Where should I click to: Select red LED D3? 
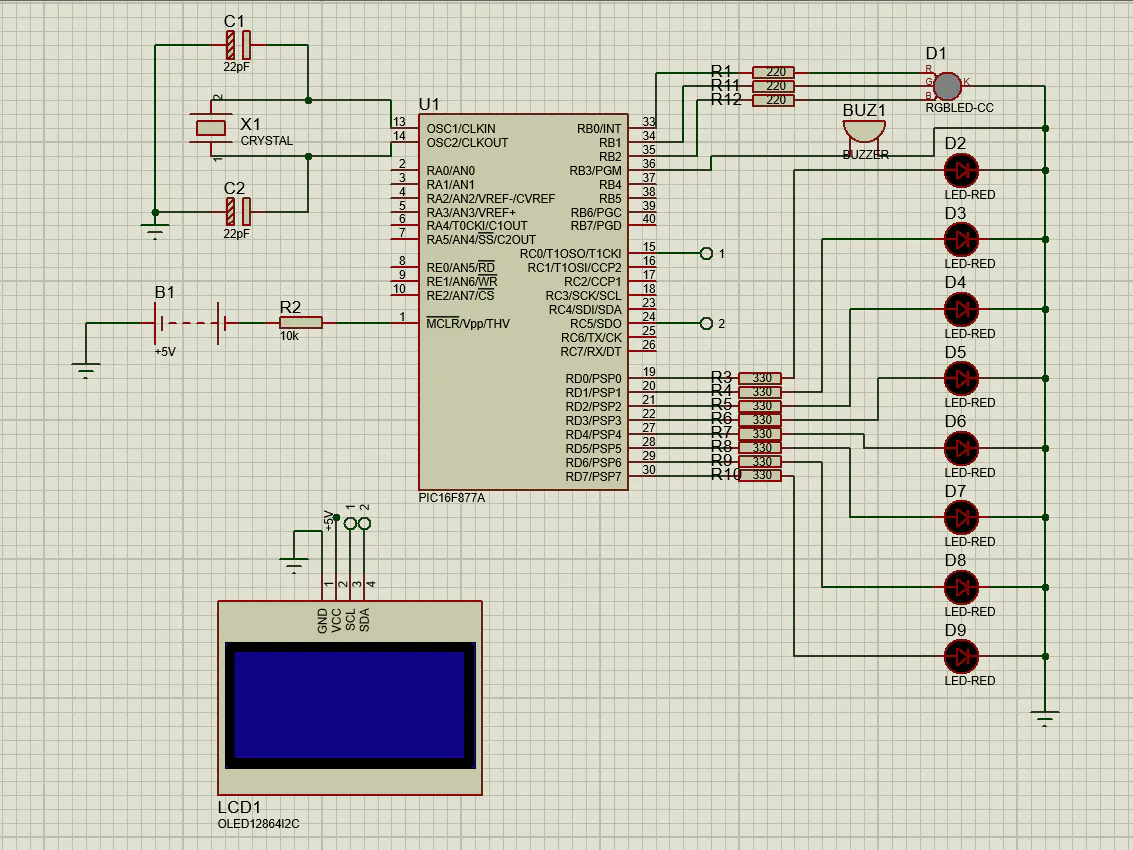click(x=961, y=239)
